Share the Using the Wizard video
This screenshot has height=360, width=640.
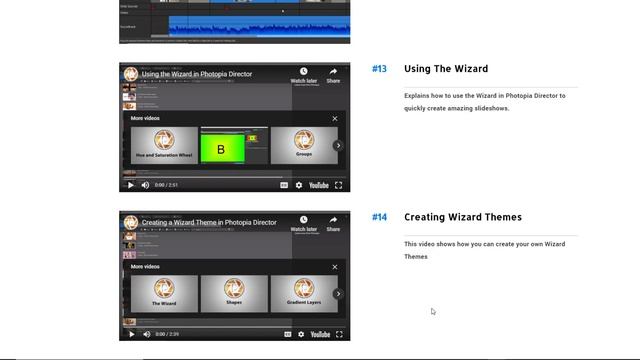(x=333, y=75)
